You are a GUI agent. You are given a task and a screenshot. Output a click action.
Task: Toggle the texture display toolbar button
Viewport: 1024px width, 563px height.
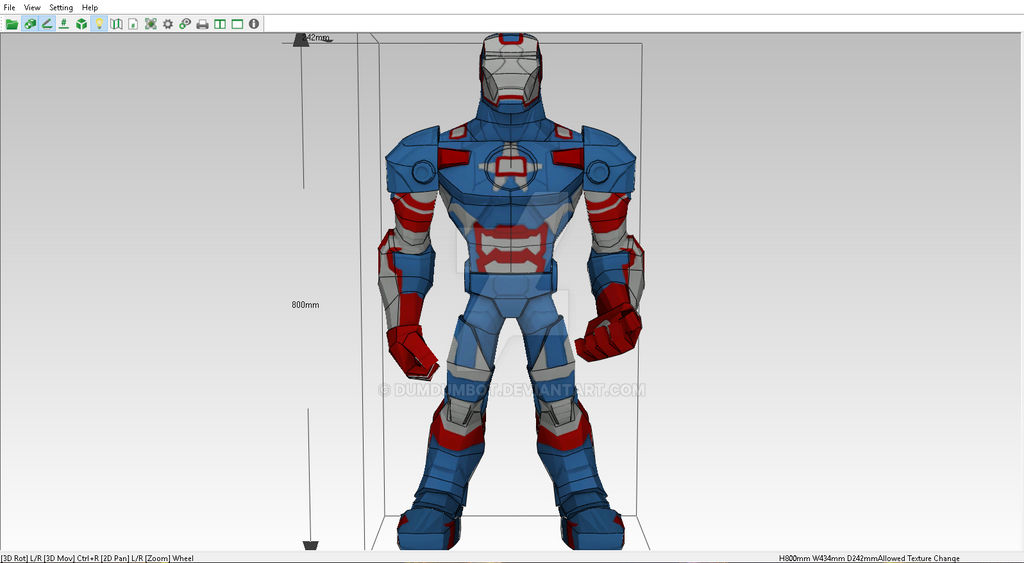coord(29,24)
